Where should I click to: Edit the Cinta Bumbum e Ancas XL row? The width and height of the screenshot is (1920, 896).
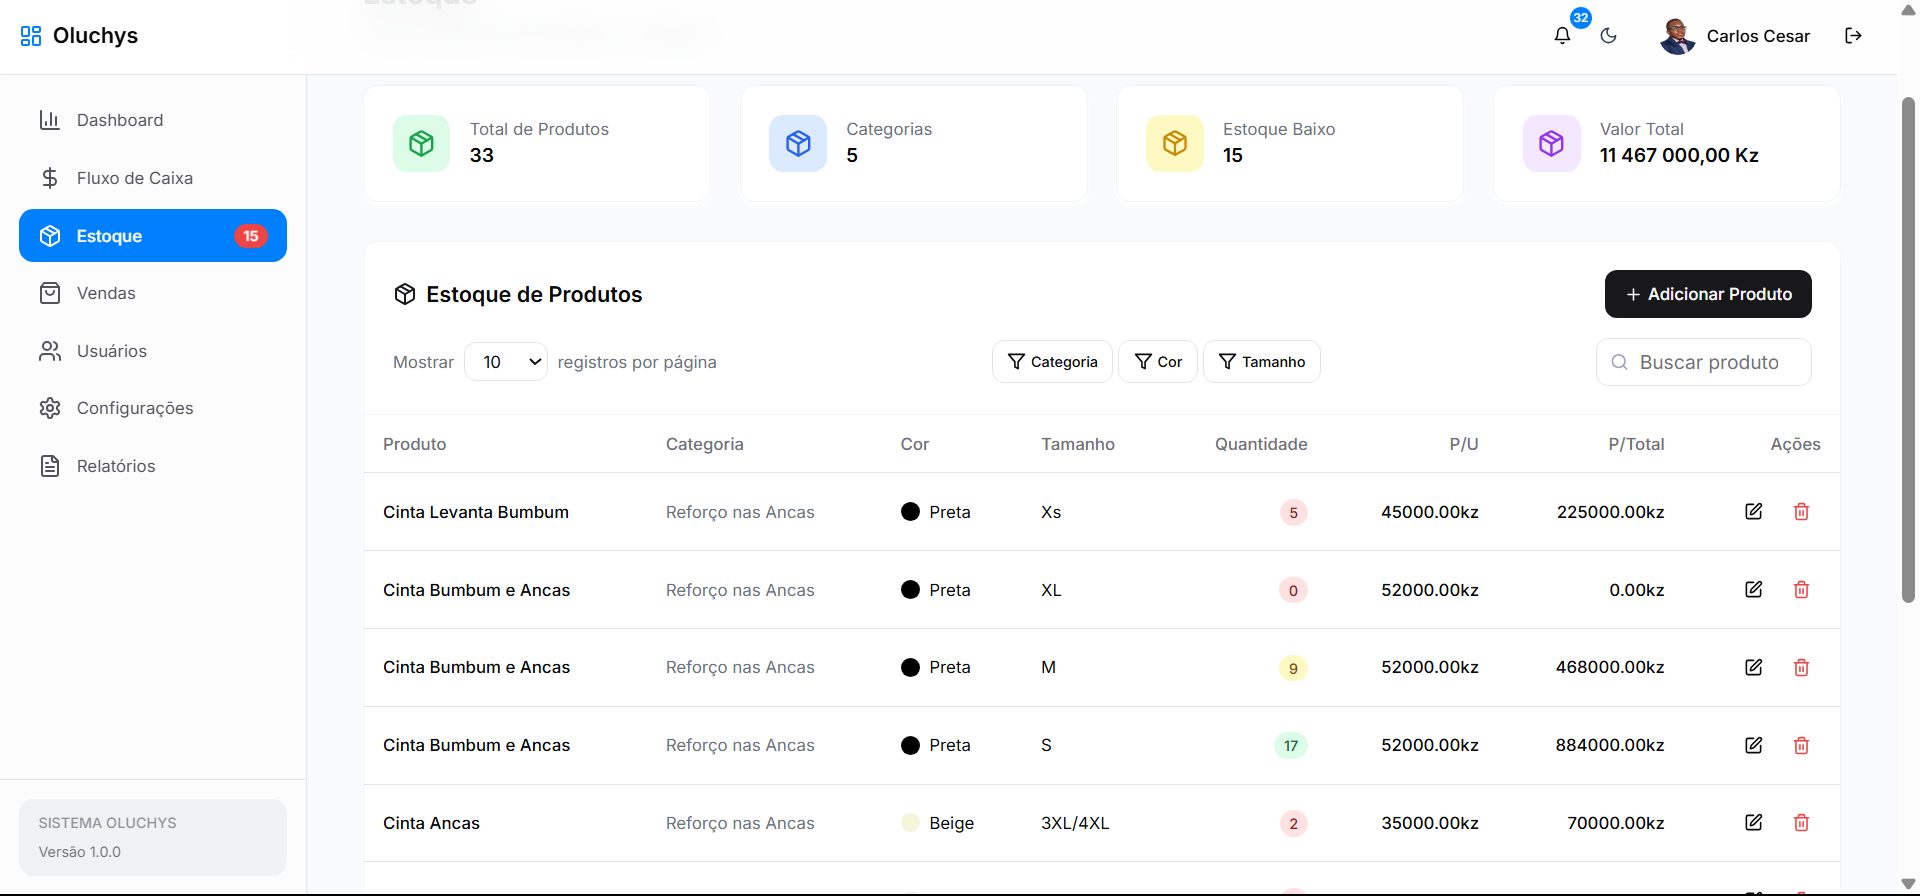pyautogui.click(x=1753, y=590)
